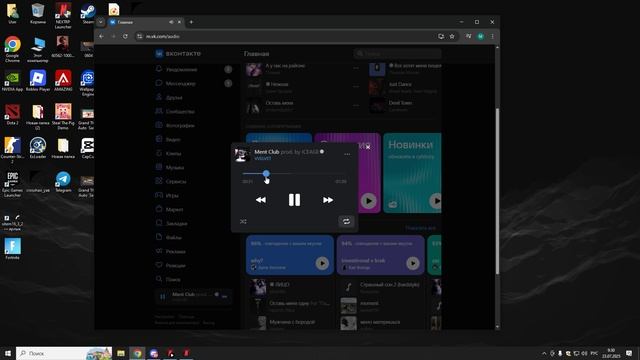Click the Музыка sidebar icon
This screenshot has height=360, width=640.
click(159, 167)
